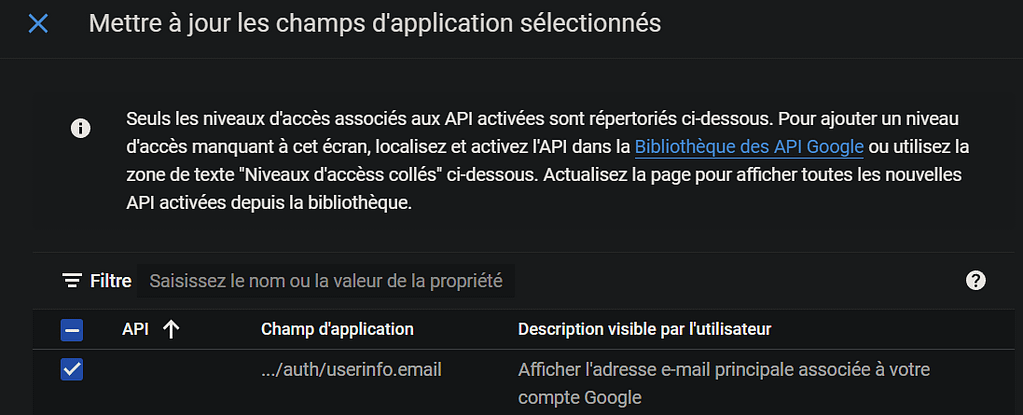Click the Description visible par l'utilisateur header

pos(644,329)
